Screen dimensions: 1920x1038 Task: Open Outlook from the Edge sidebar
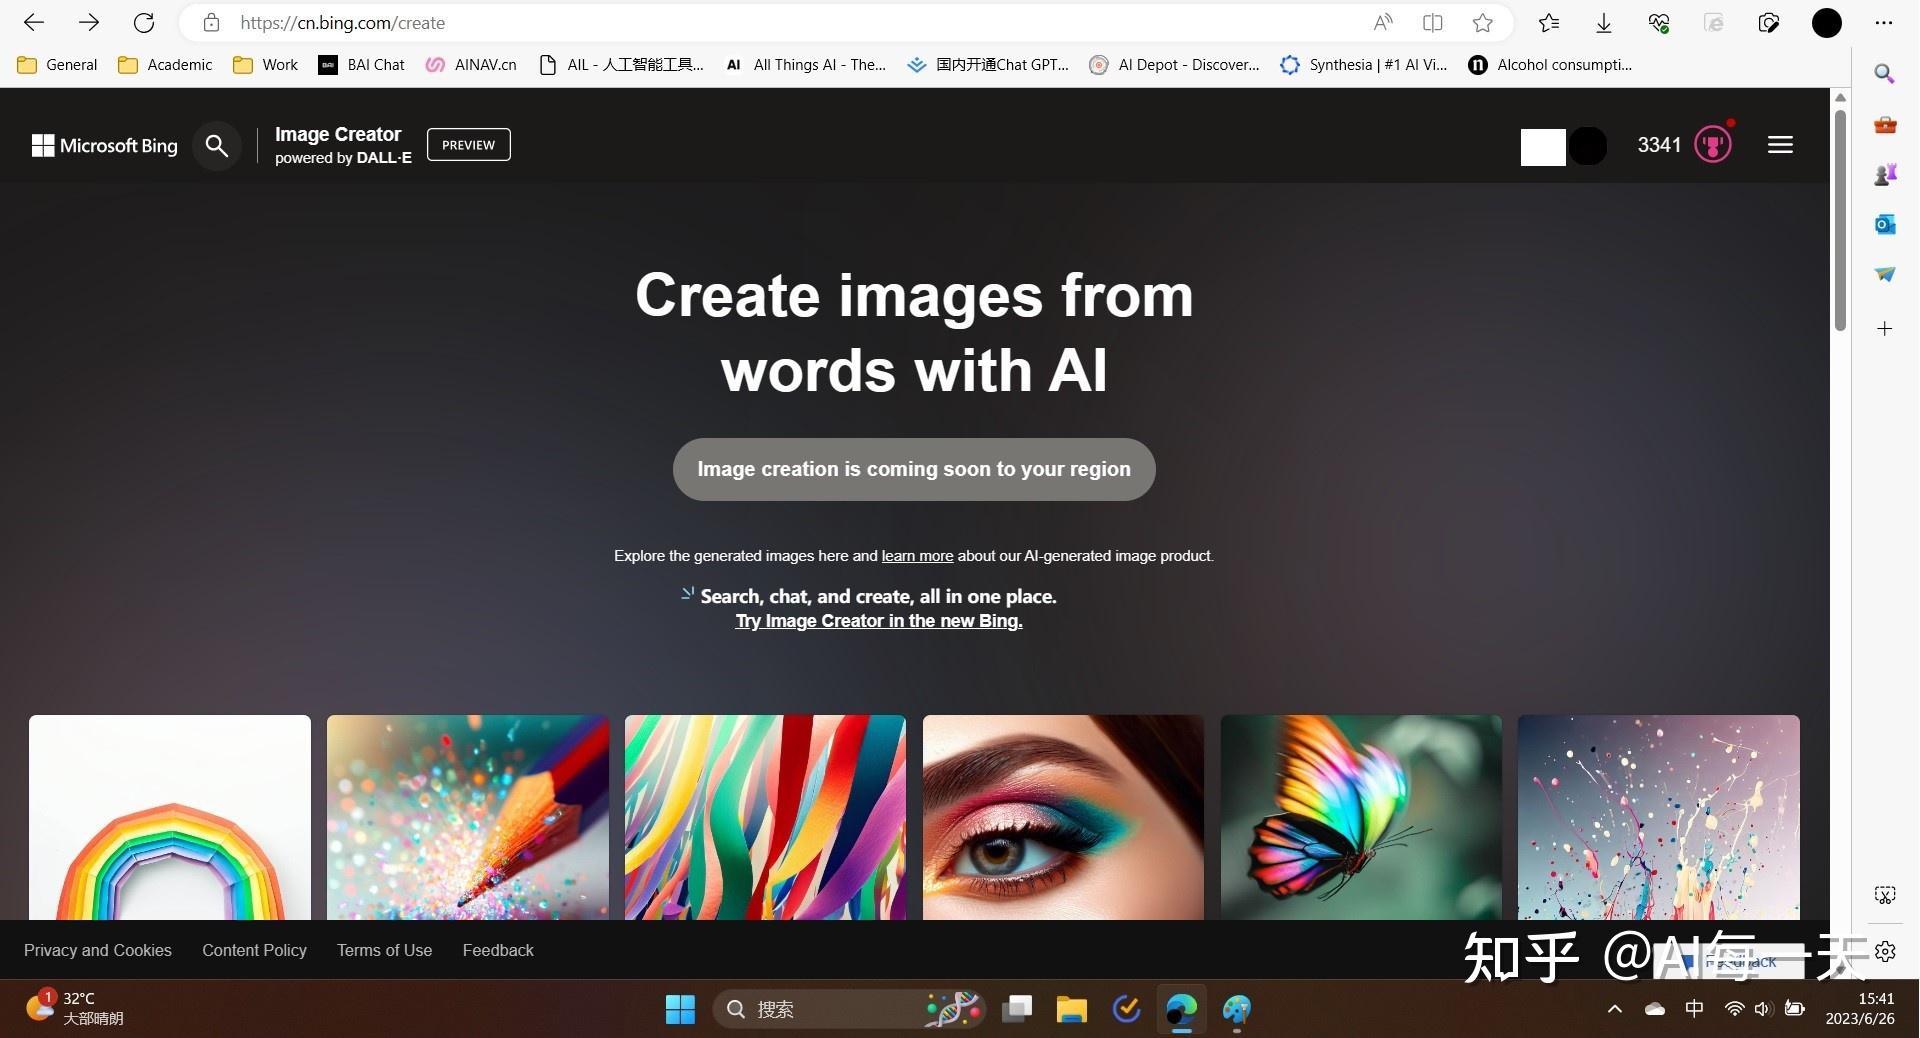[1884, 224]
